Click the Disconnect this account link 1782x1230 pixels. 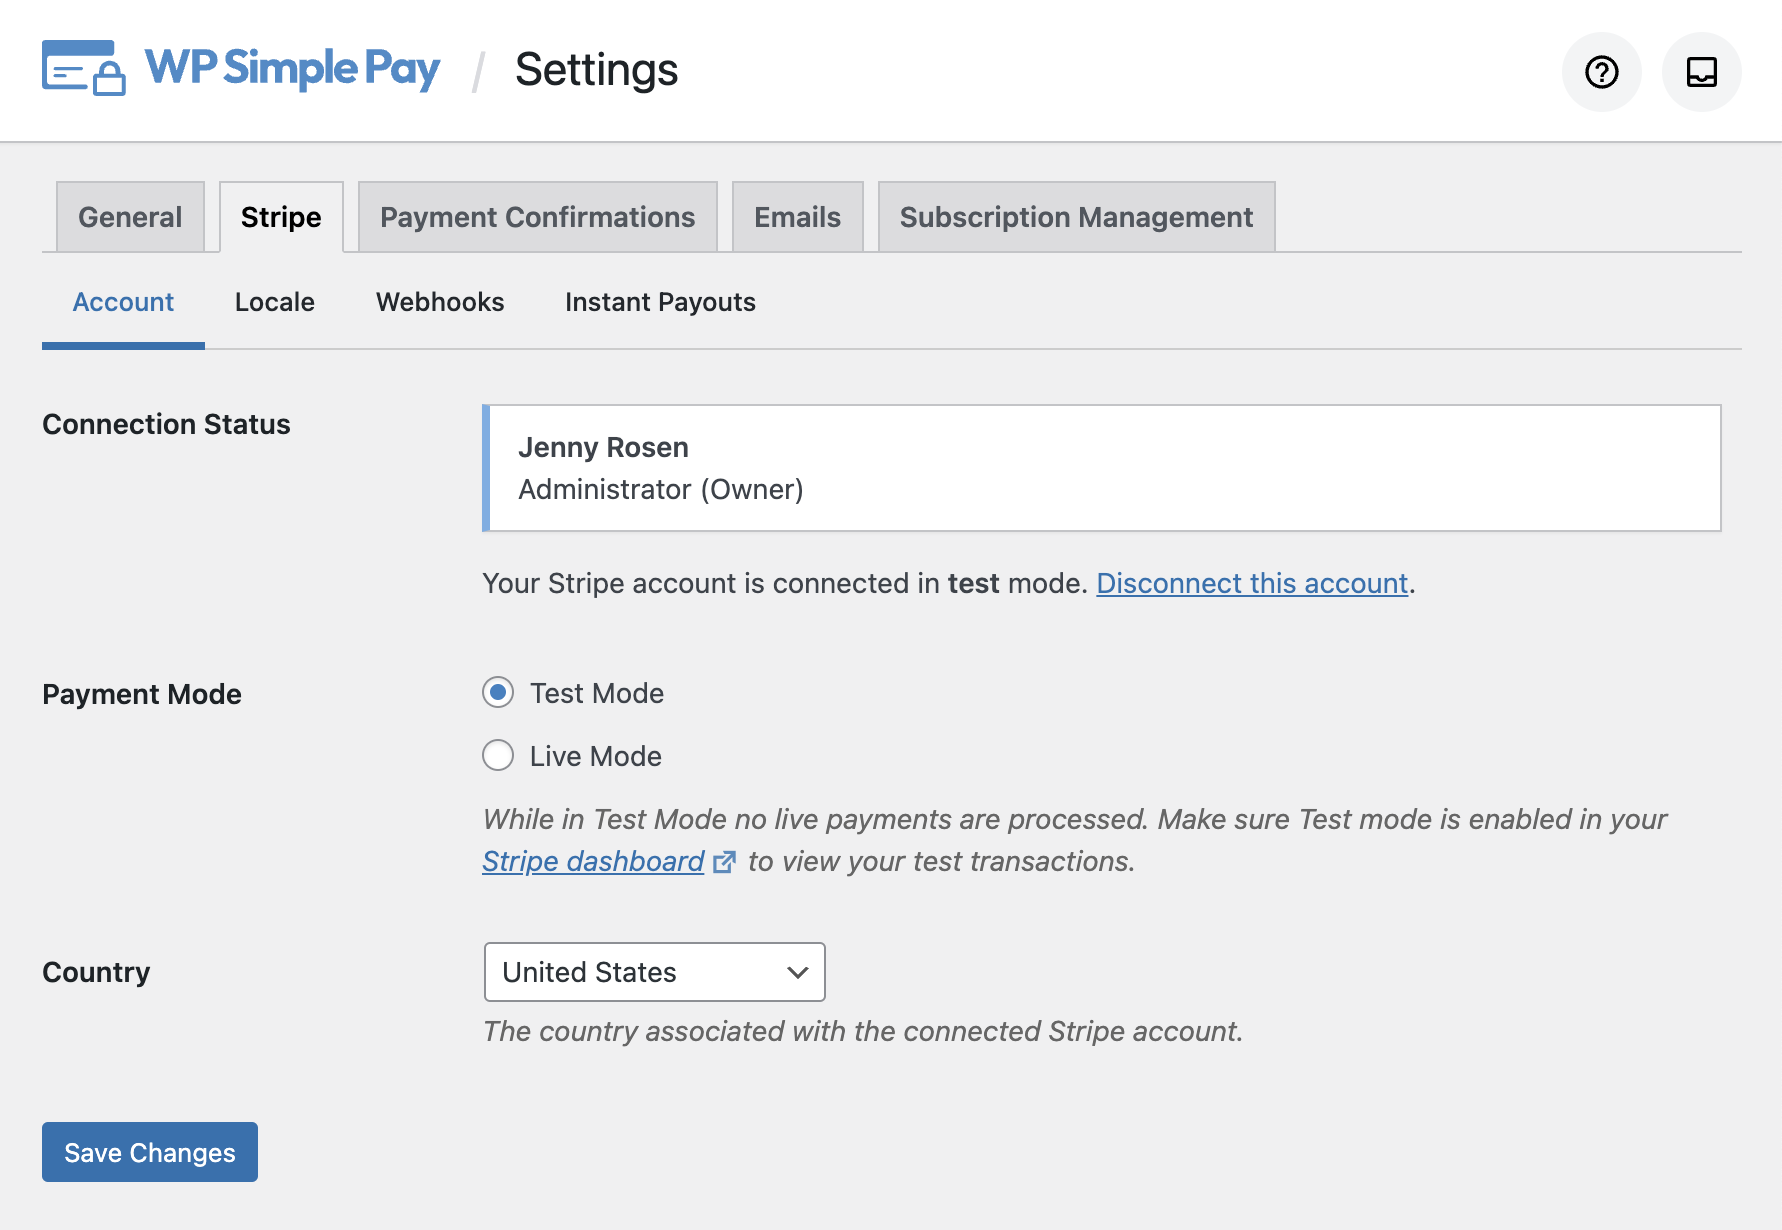pyautogui.click(x=1252, y=583)
